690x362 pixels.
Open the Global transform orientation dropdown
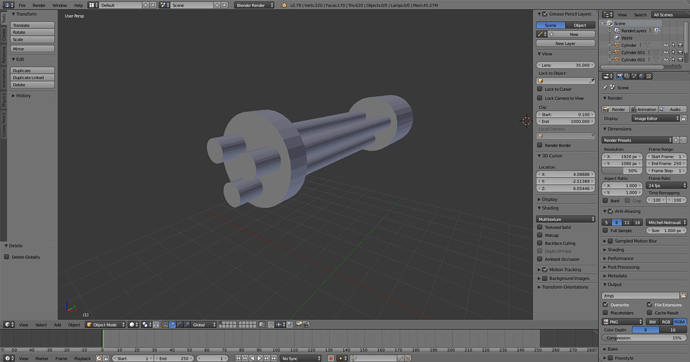point(204,325)
